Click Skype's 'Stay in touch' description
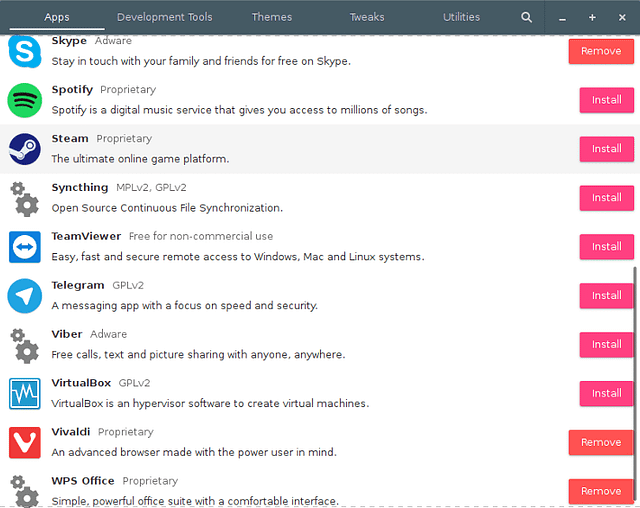 pyautogui.click(x=201, y=61)
